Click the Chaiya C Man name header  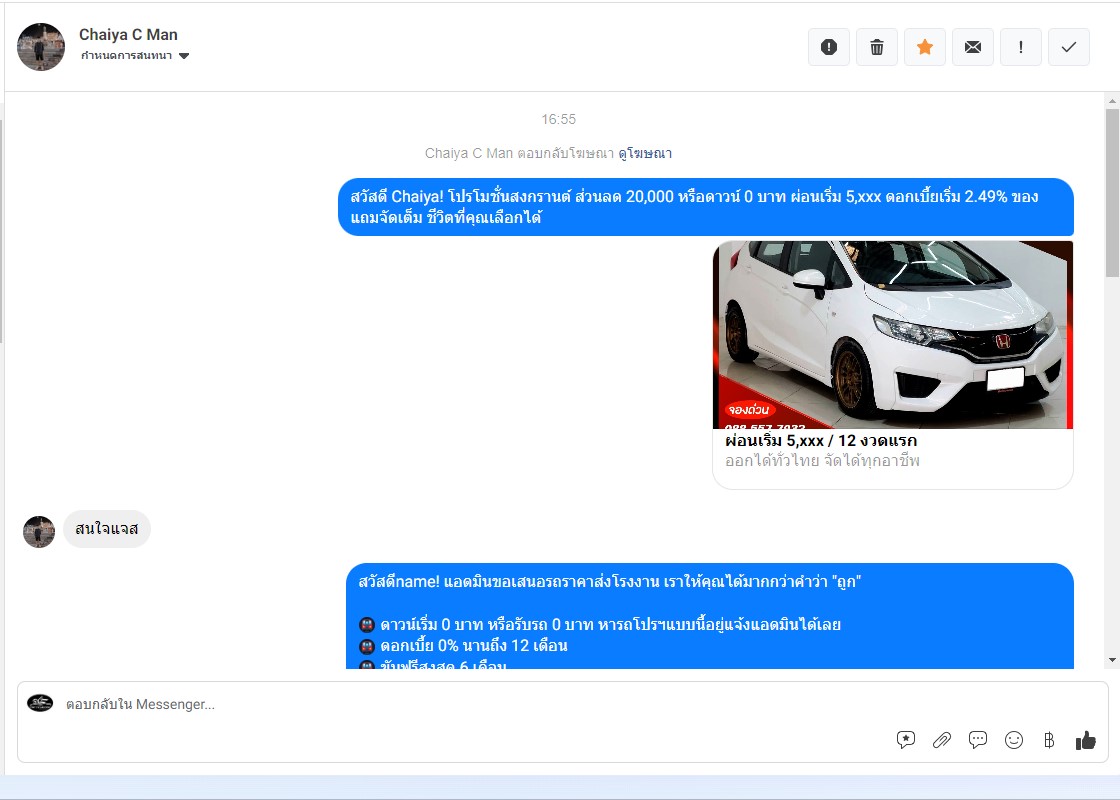click(128, 35)
